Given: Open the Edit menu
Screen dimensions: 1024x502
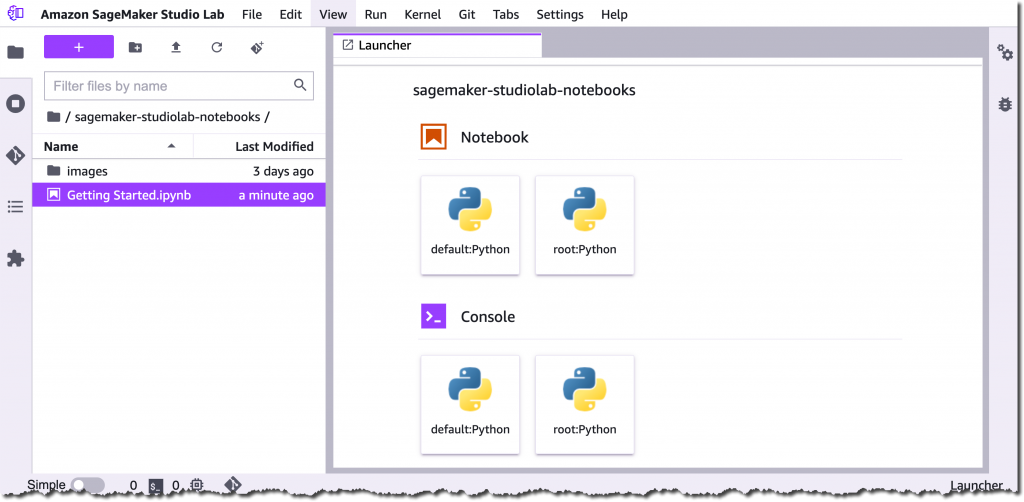Looking at the screenshot, I should pyautogui.click(x=291, y=14).
